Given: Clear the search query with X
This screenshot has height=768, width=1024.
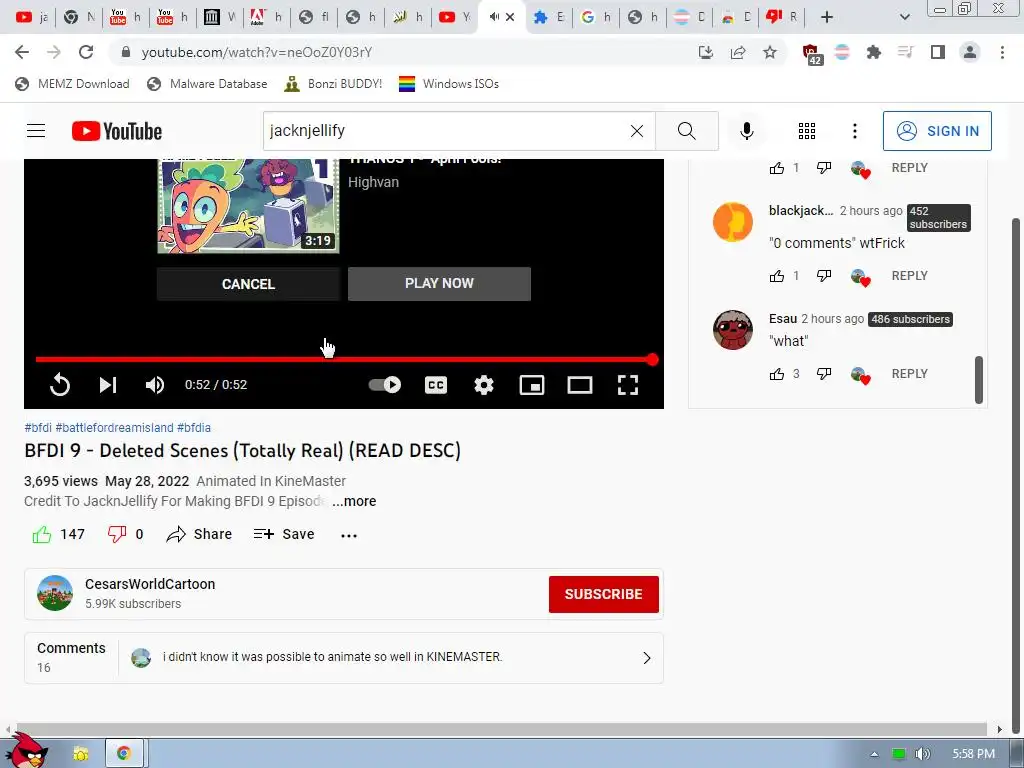Looking at the screenshot, I should tap(637, 131).
